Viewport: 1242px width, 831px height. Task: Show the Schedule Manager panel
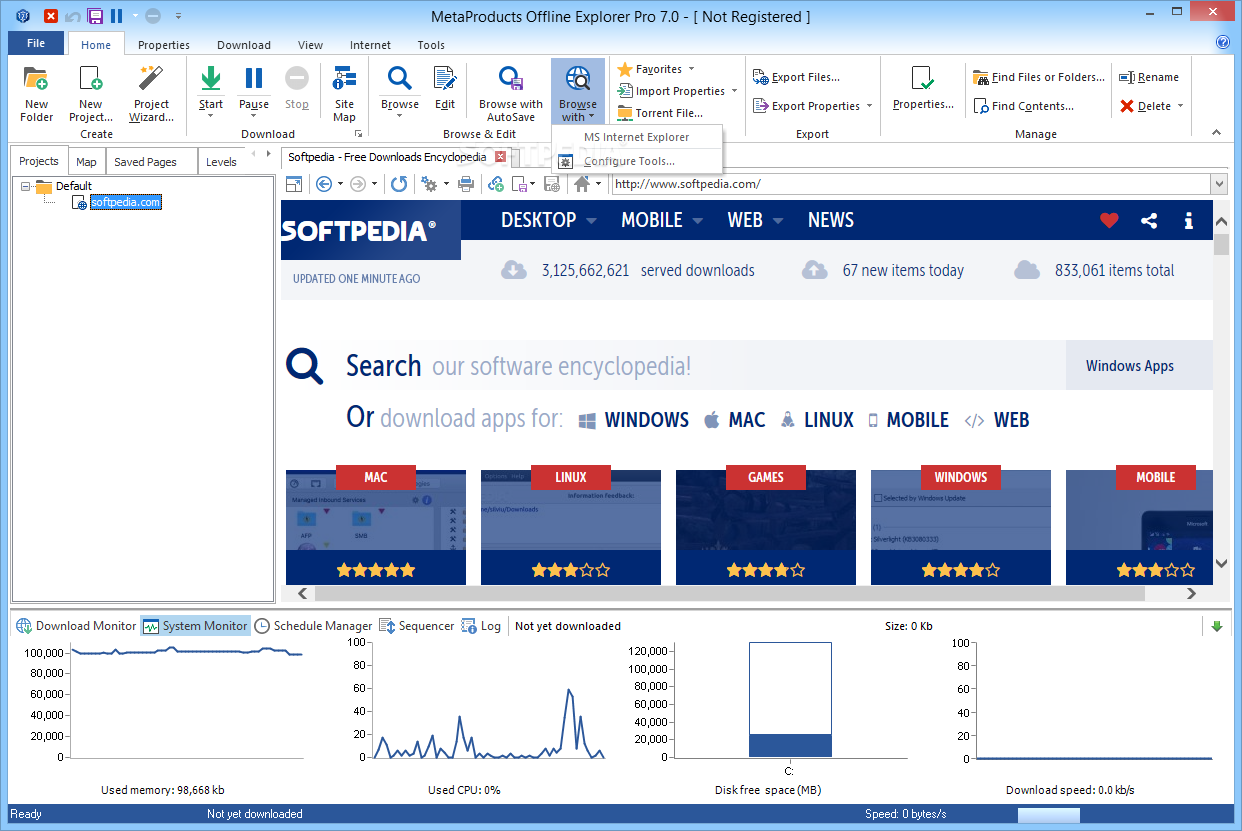[313, 626]
